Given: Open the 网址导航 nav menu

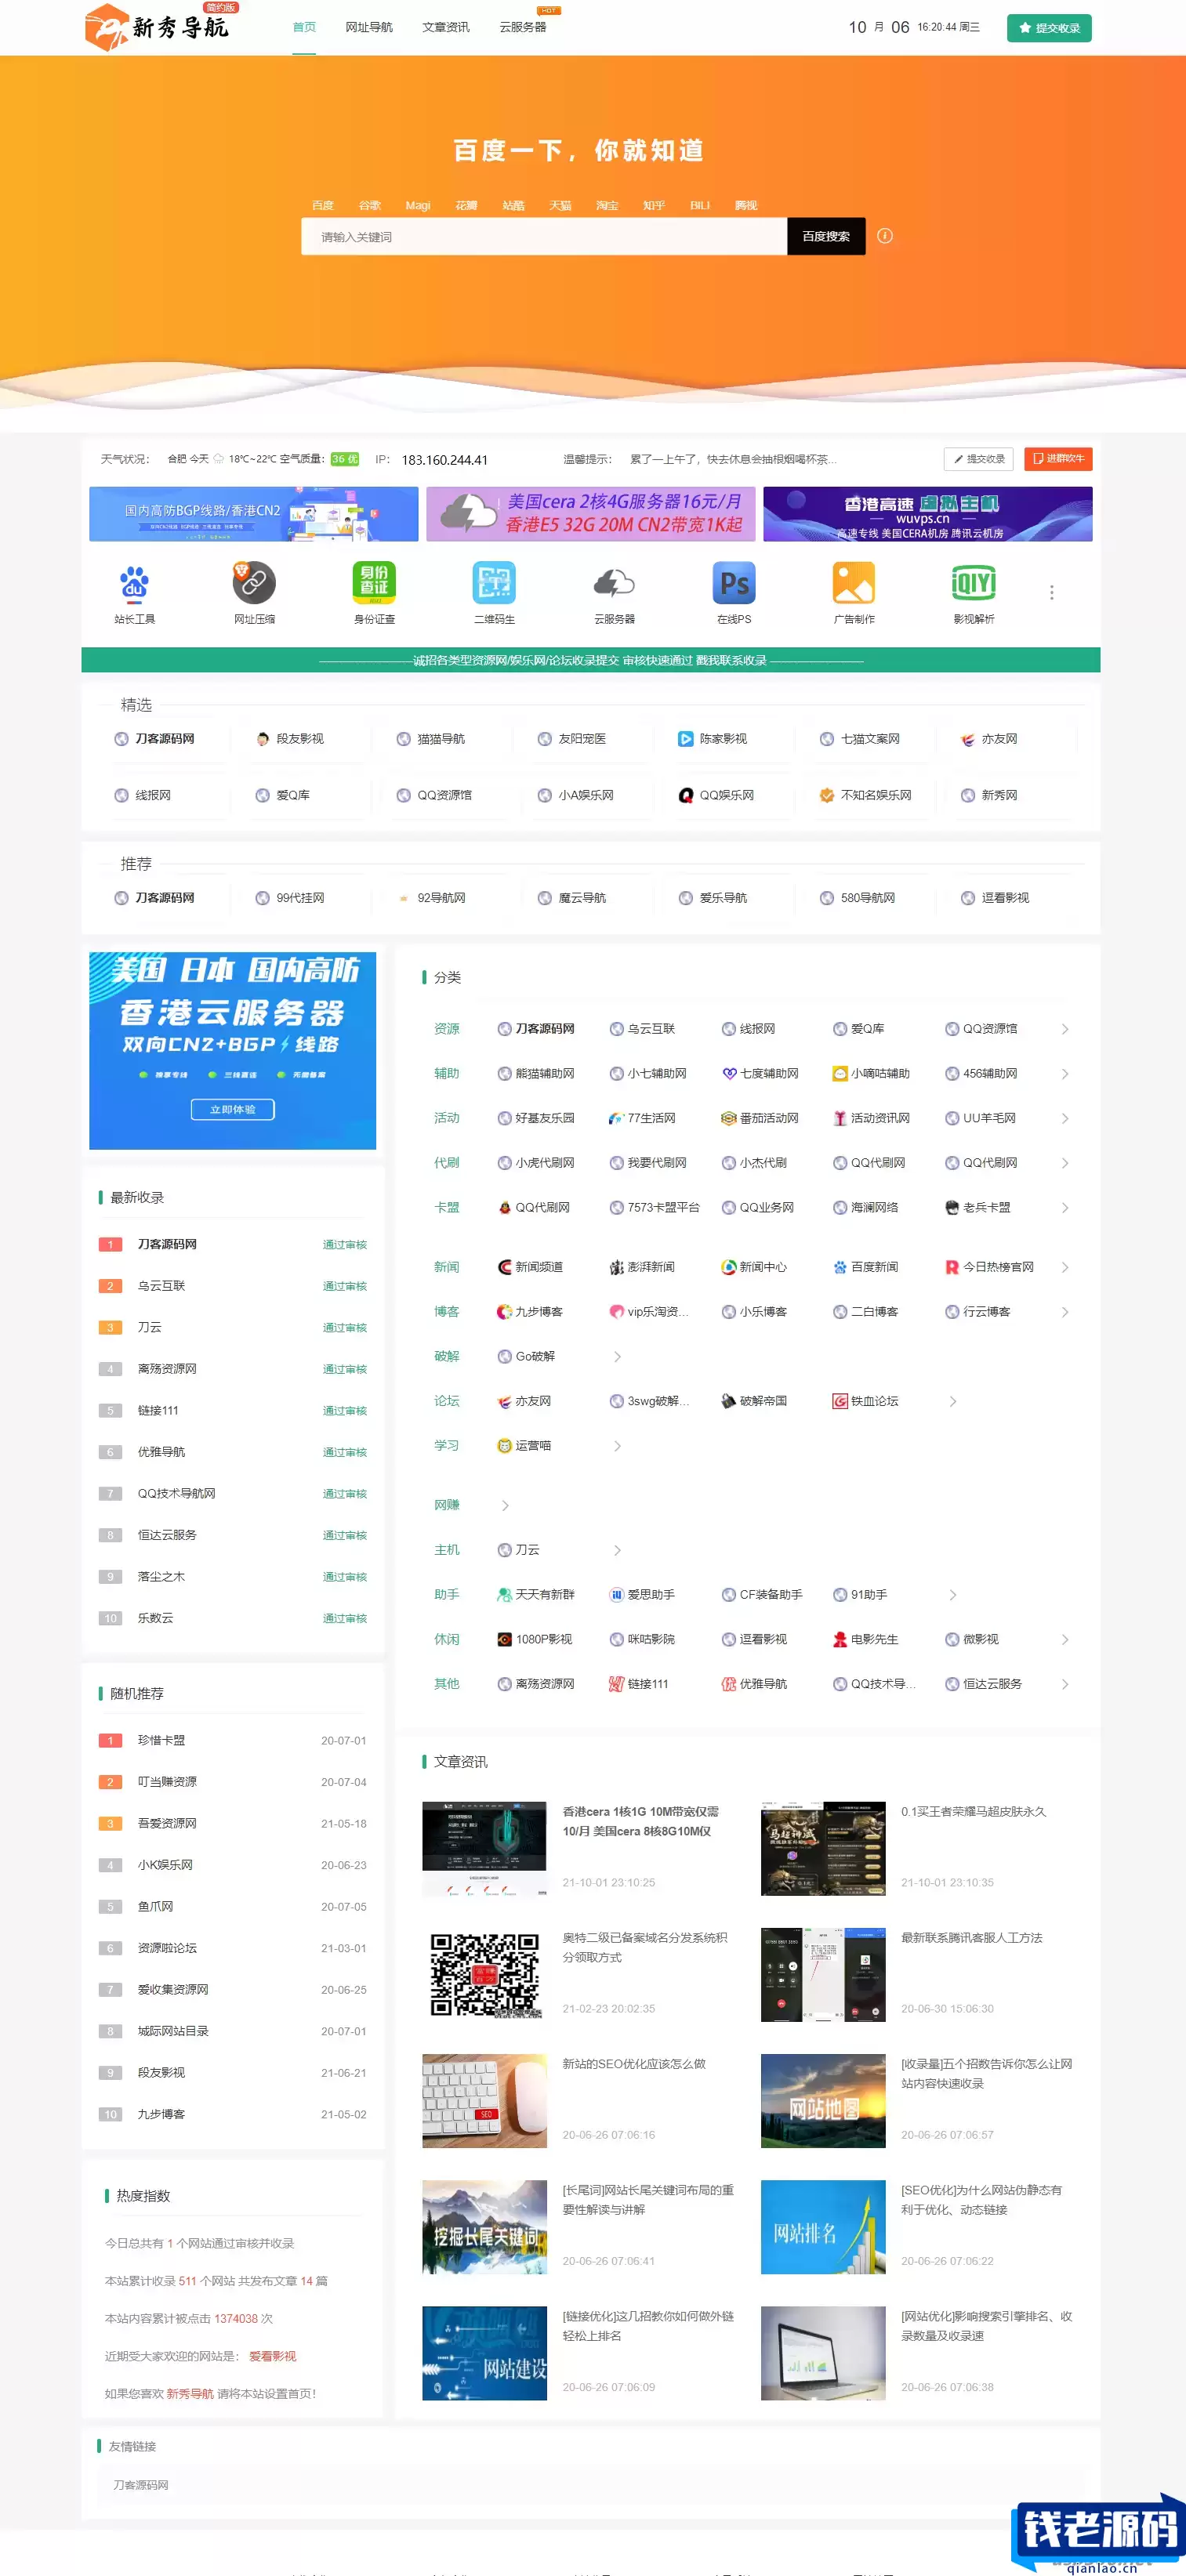Looking at the screenshot, I should pyautogui.click(x=369, y=27).
